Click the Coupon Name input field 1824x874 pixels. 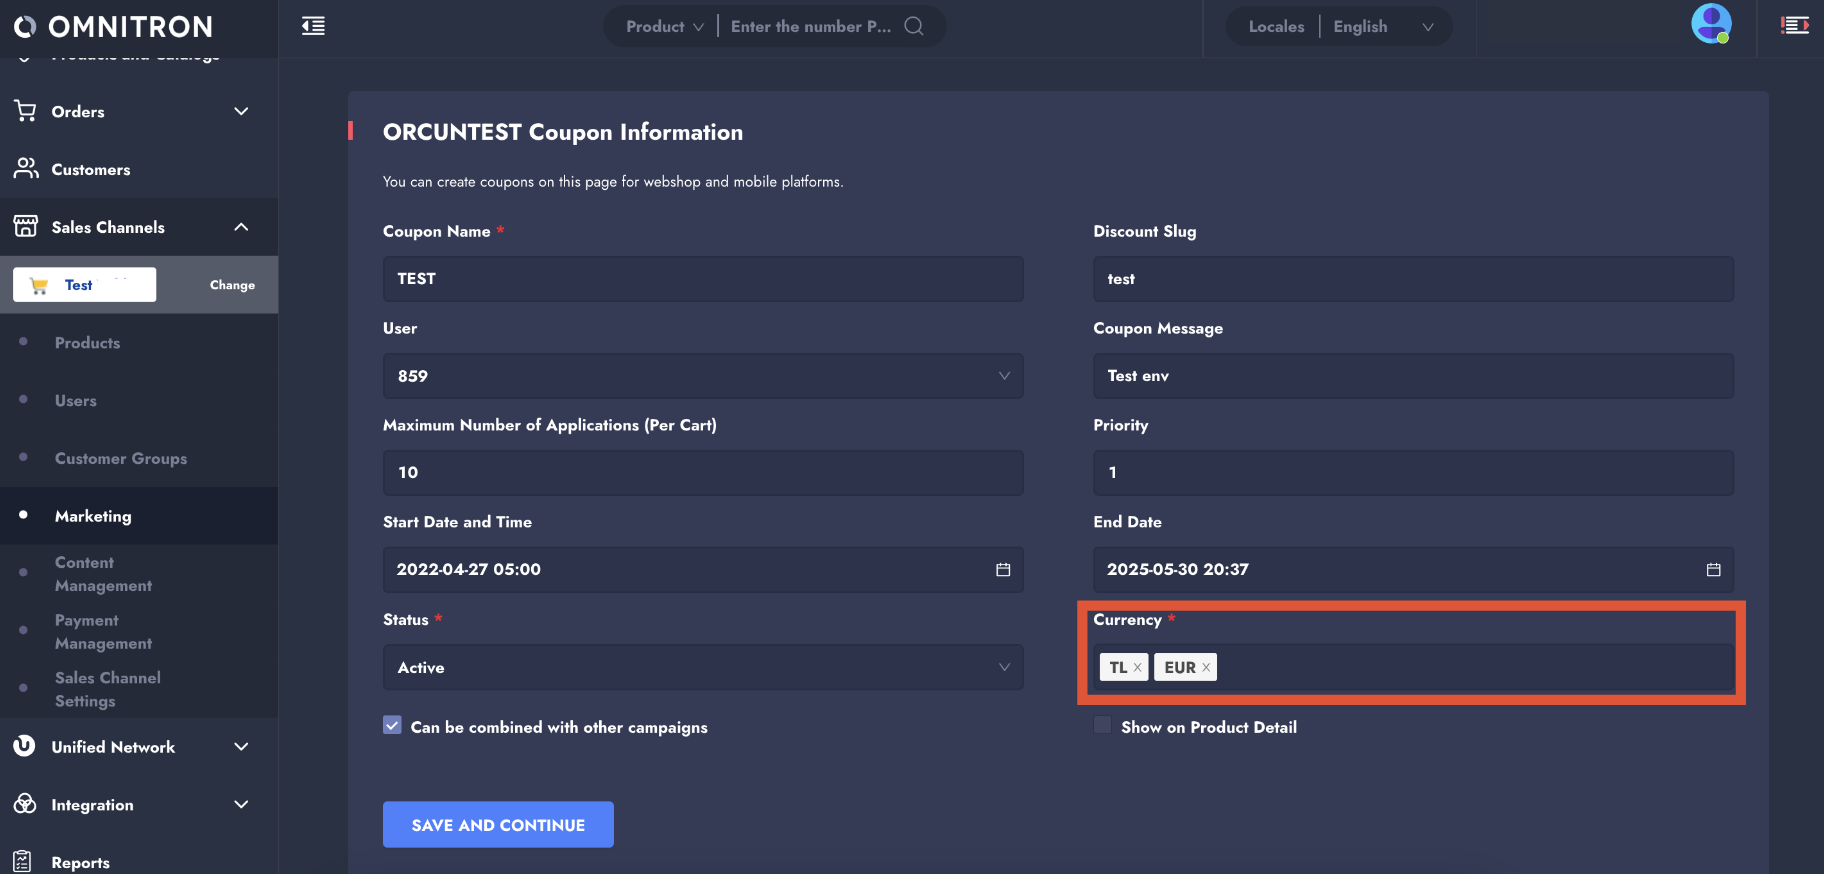coord(702,279)
